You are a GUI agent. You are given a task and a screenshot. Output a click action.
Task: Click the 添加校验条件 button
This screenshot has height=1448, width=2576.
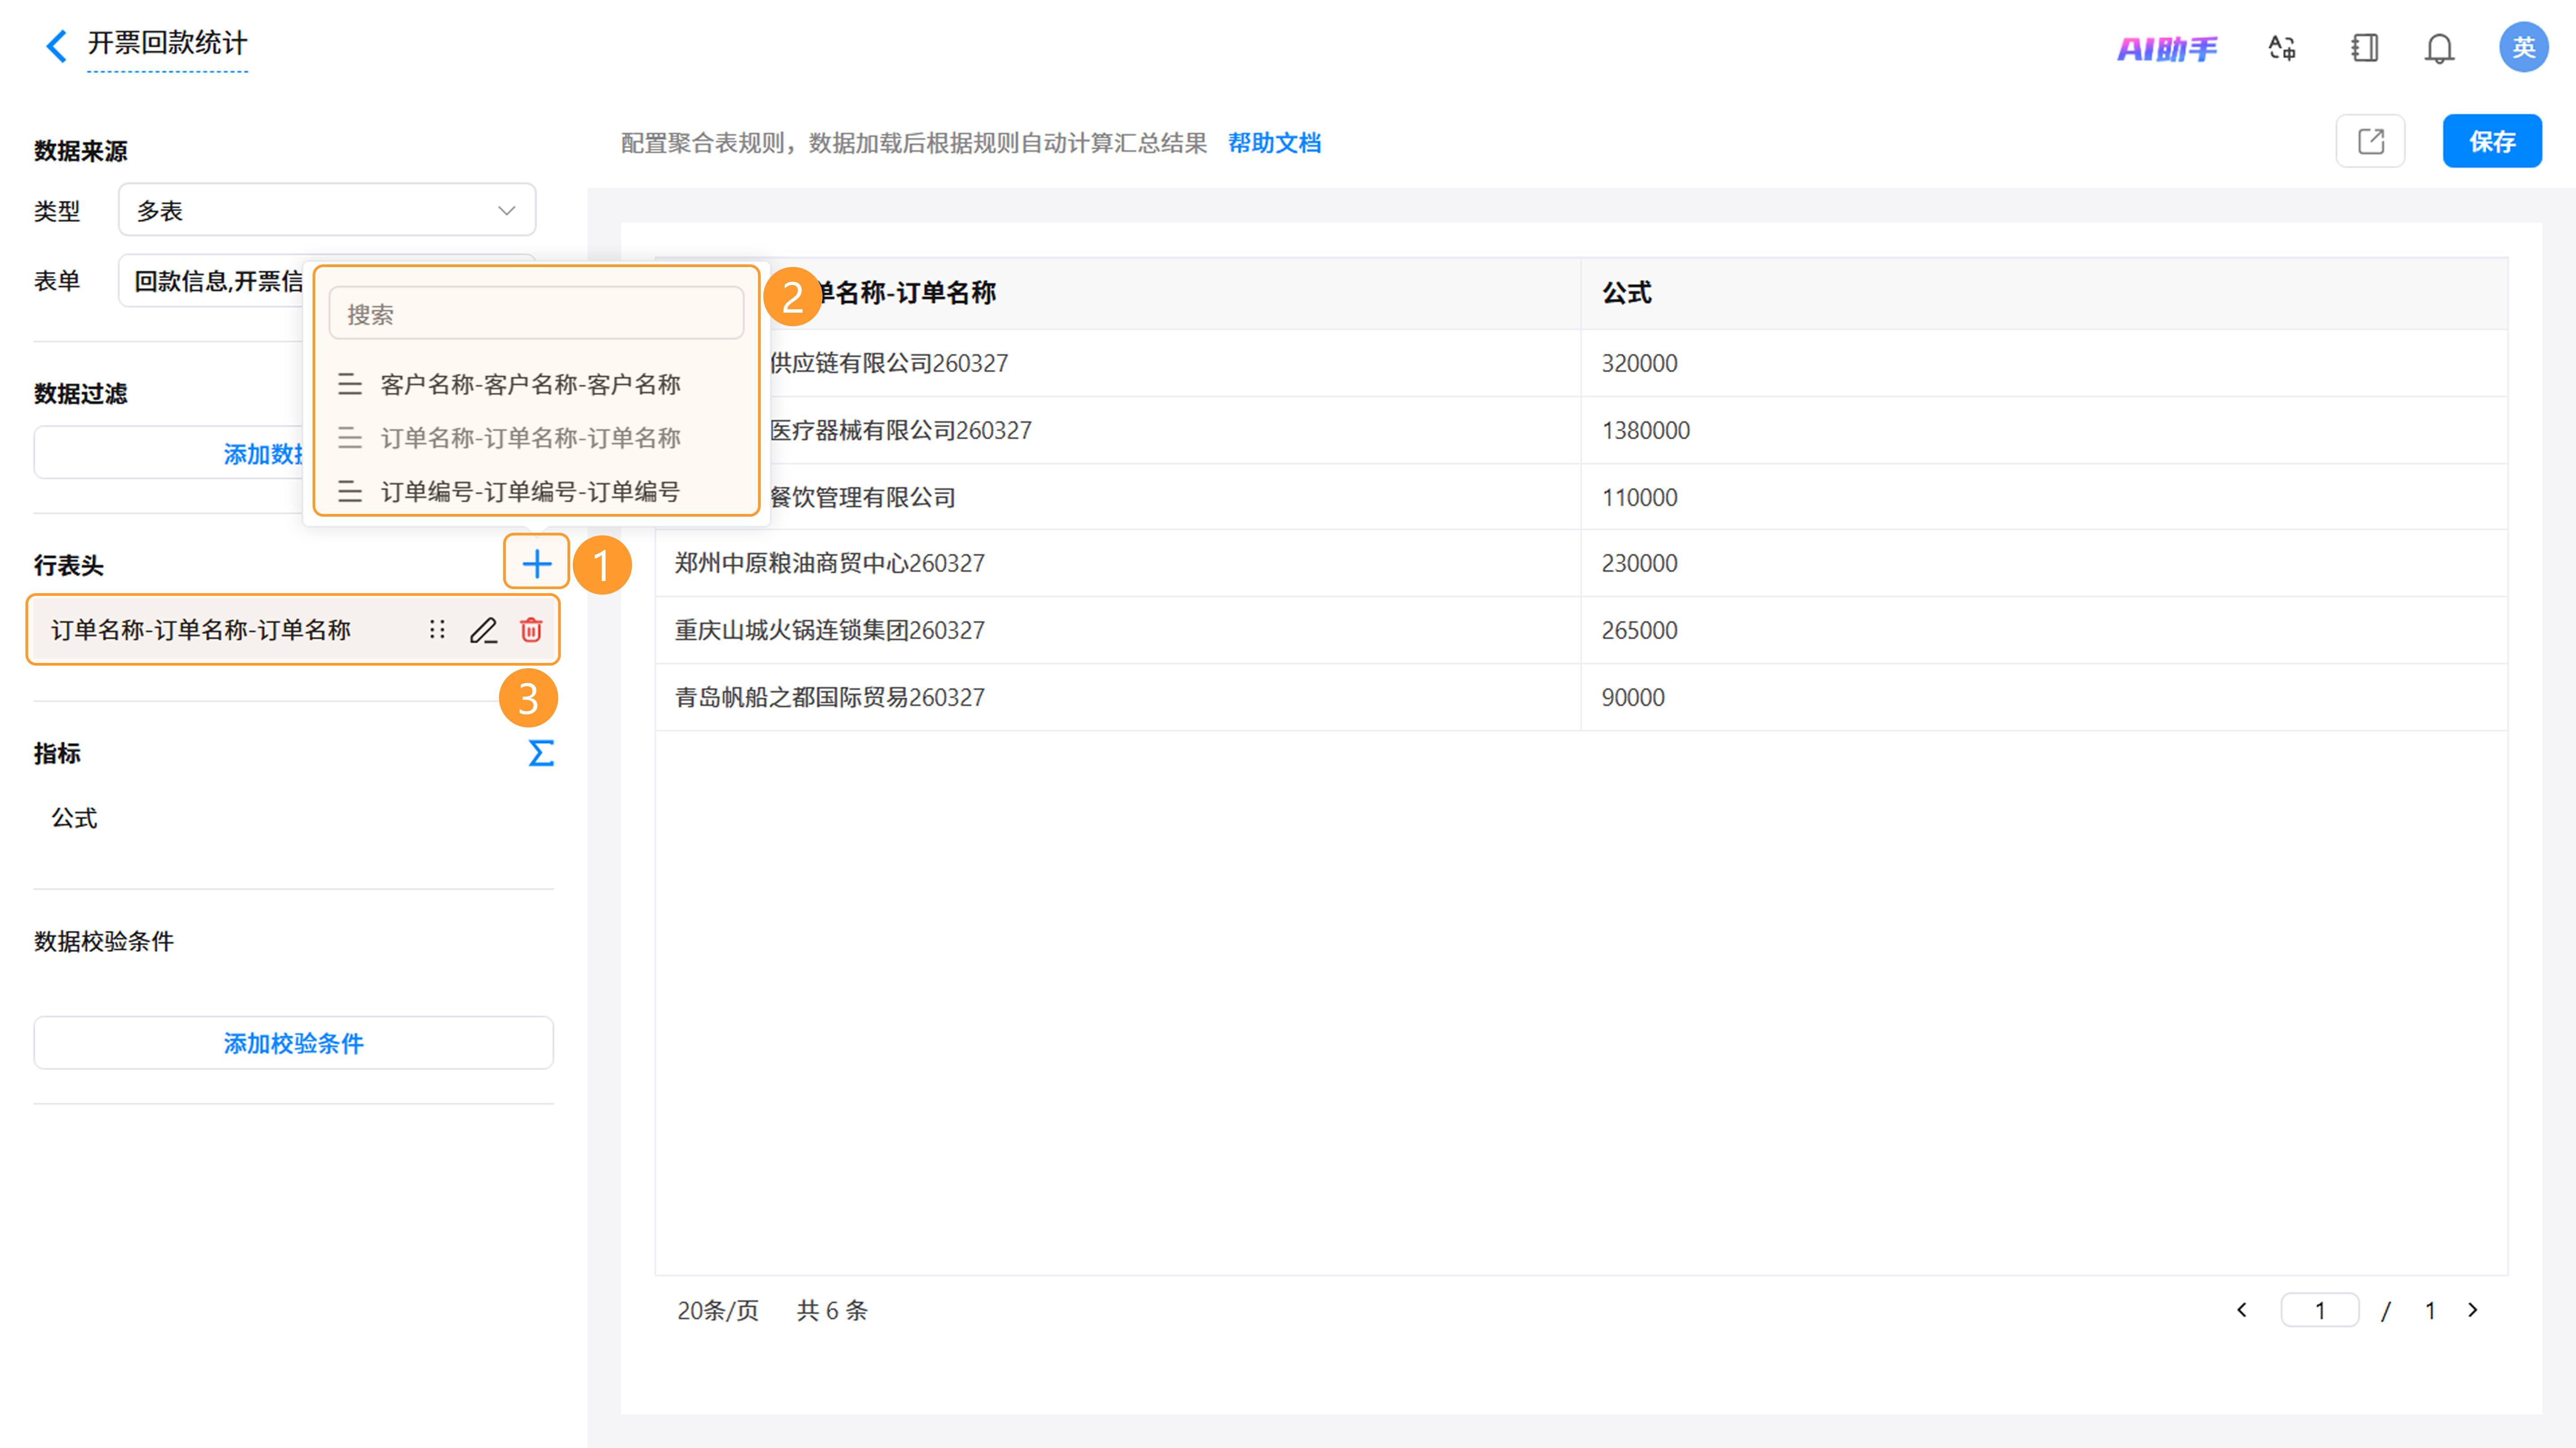click(x=294, y=1043)
